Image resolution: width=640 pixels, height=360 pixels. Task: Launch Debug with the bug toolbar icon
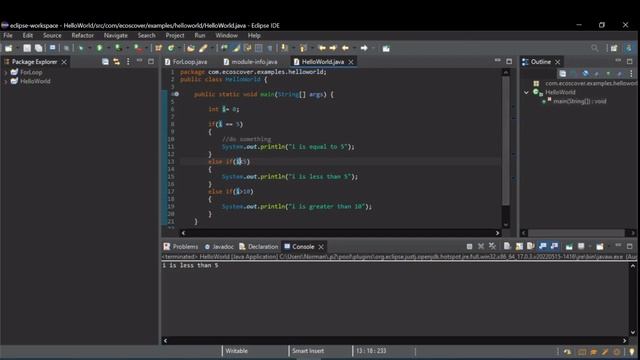(x=81, y=49)
